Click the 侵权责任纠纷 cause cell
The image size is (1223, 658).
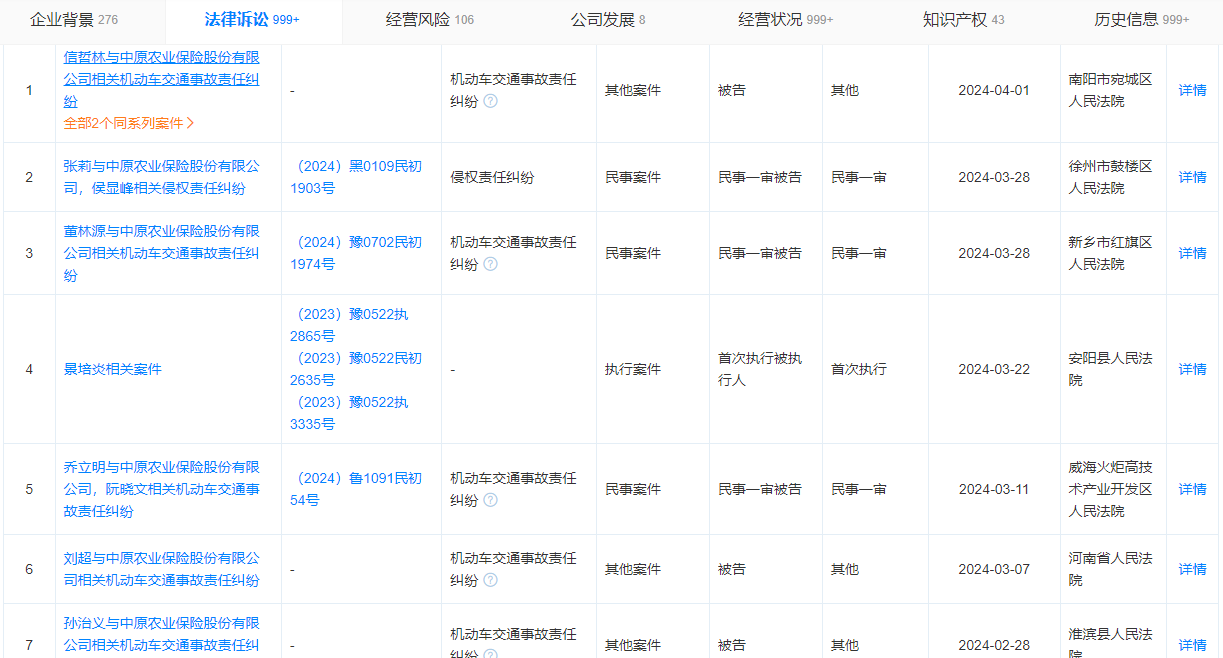[x=492, y=177]
